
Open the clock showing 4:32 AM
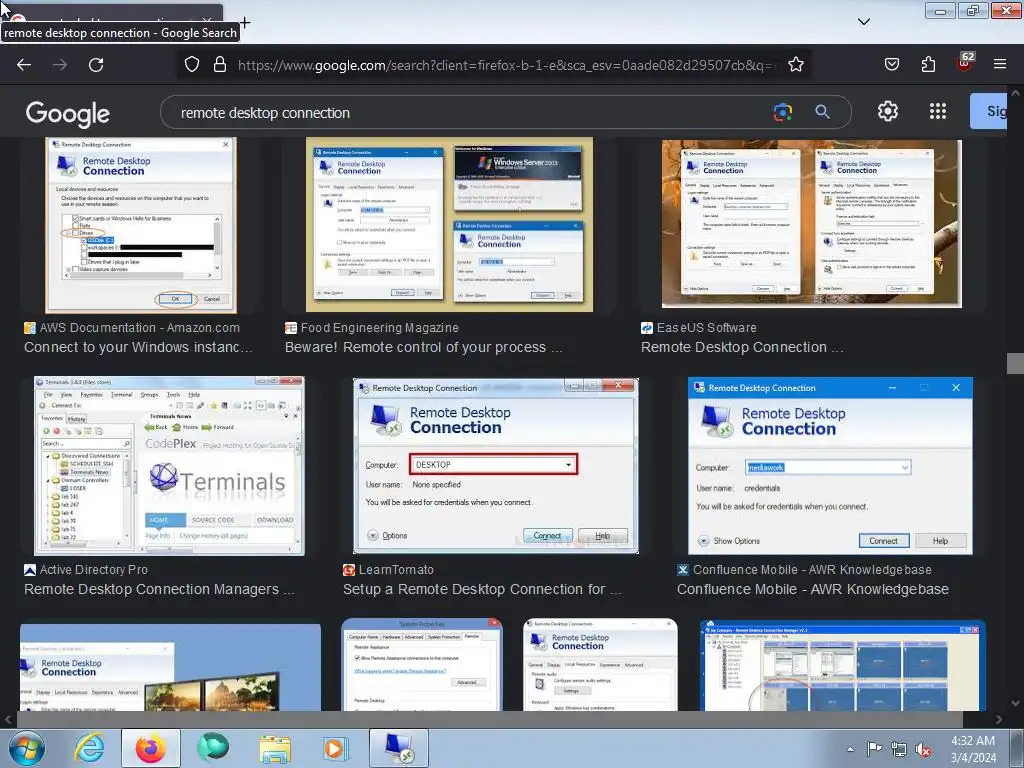(x=973, y=749)
